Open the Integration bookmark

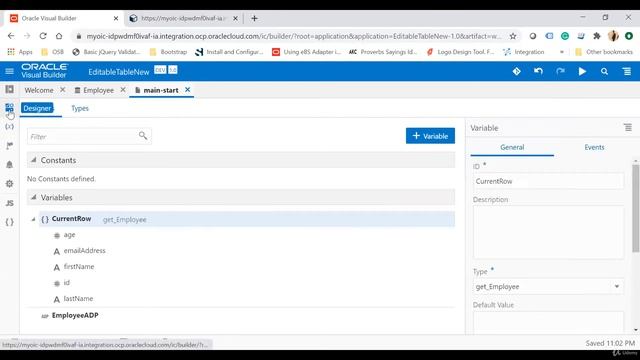524,52
